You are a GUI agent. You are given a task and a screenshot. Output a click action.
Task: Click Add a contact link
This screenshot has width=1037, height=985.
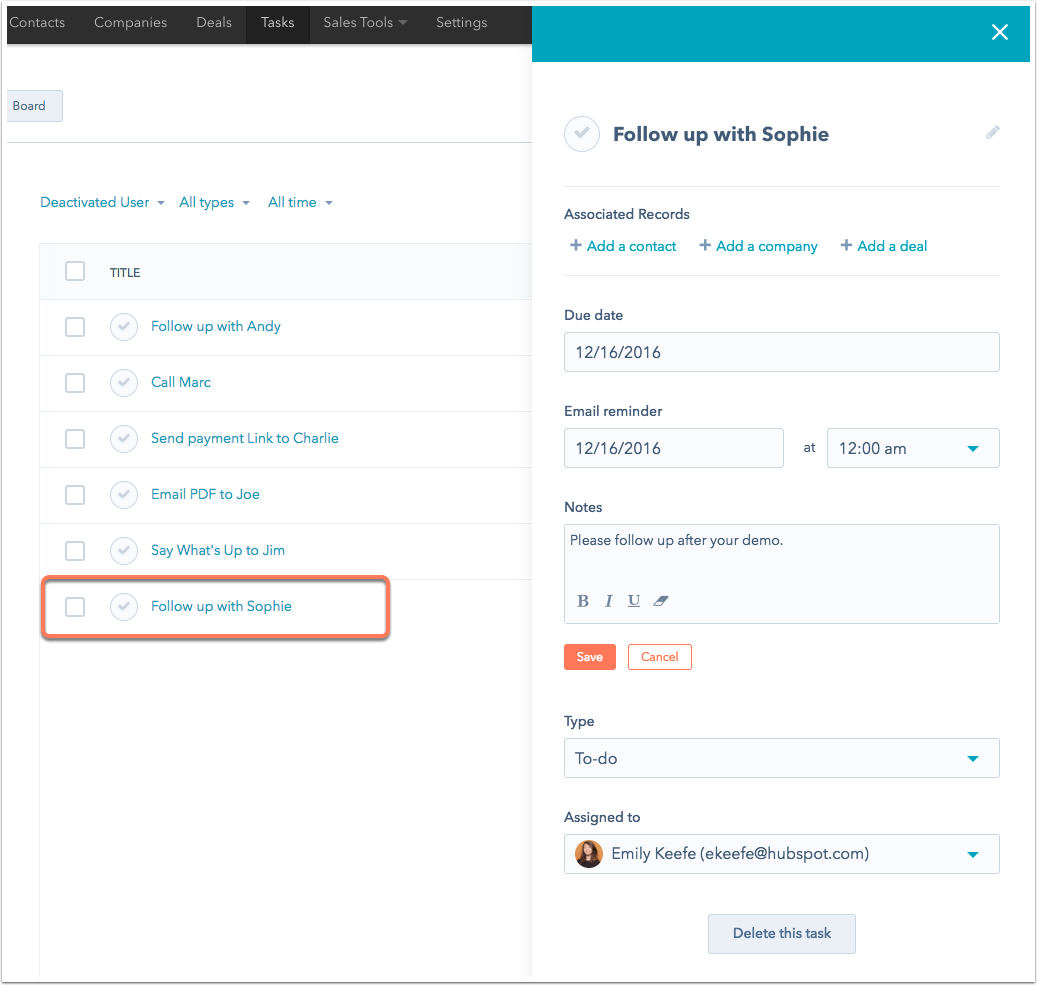[x=623, y=246]
